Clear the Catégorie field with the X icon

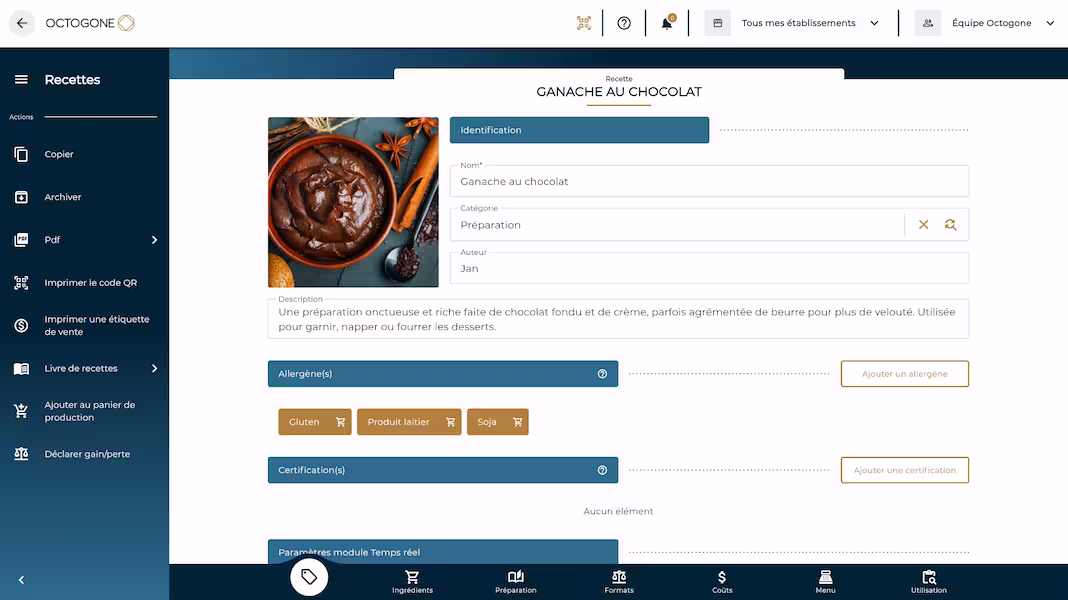(x=923, y=224)
